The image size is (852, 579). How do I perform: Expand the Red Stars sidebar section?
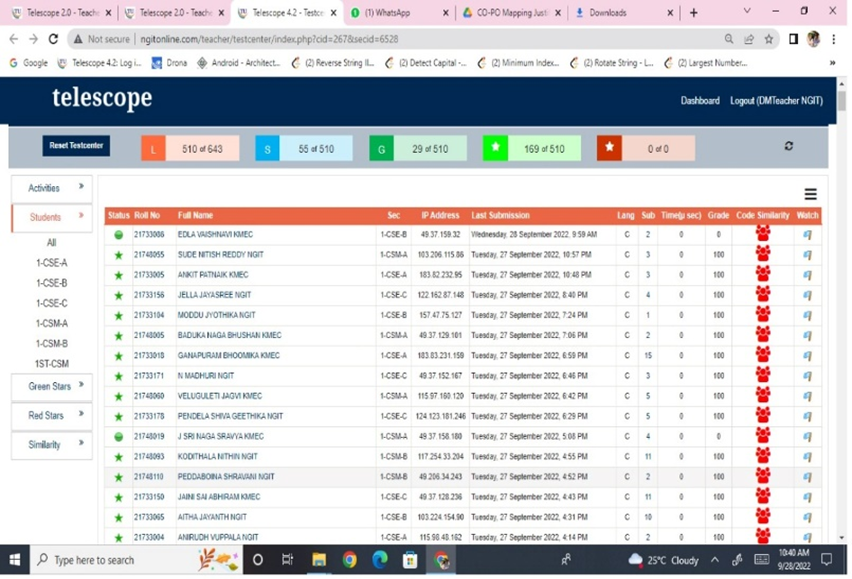51,415
